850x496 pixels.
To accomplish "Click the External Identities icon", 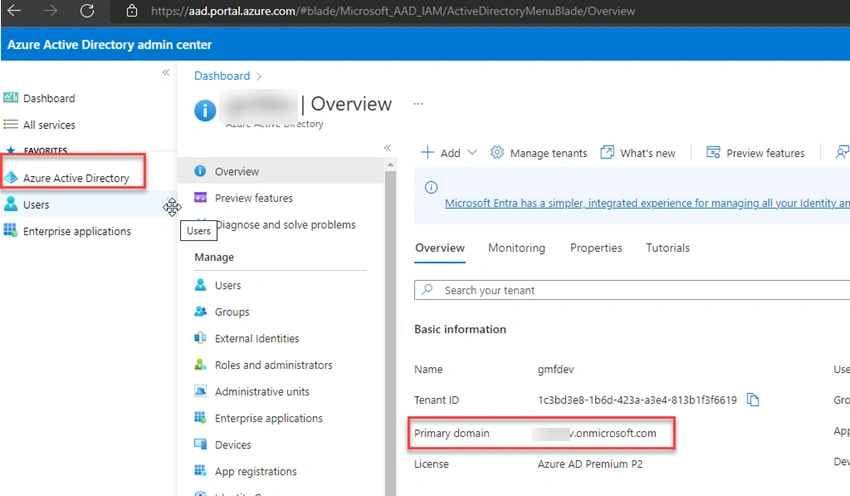I will point(200,338).
